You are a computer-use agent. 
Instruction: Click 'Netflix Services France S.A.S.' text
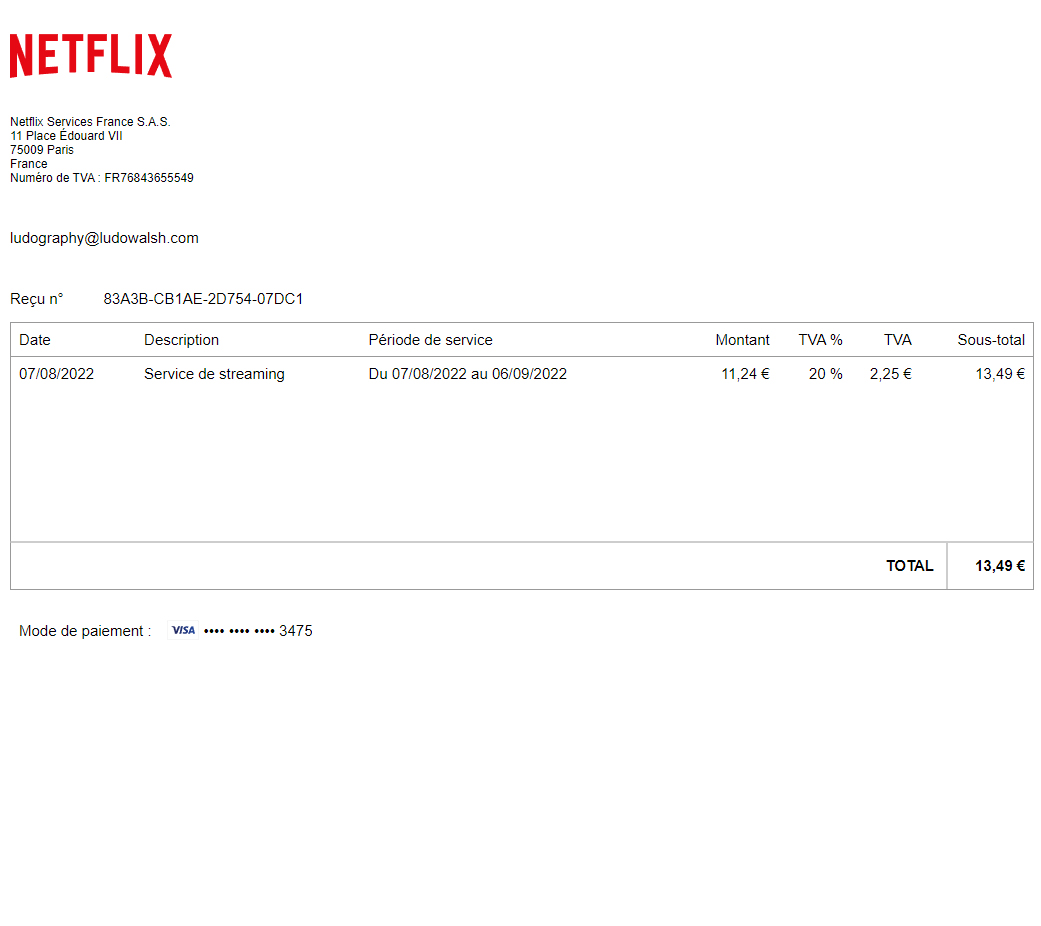point(90,121)
